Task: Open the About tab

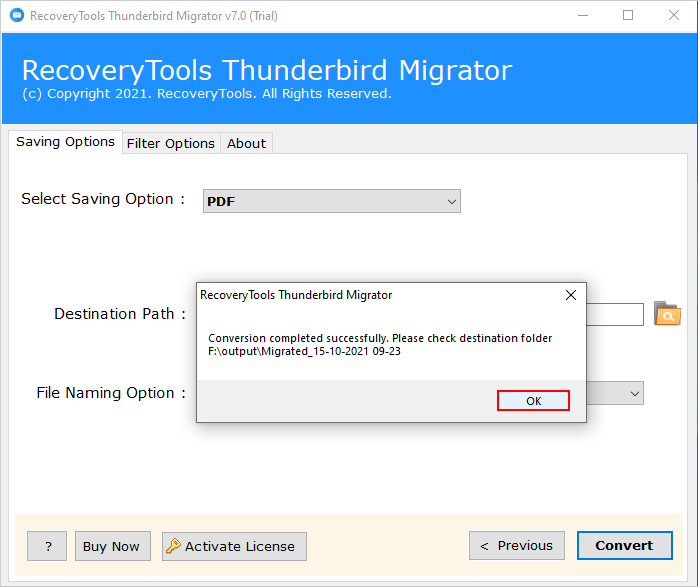Action: [246, 143]
